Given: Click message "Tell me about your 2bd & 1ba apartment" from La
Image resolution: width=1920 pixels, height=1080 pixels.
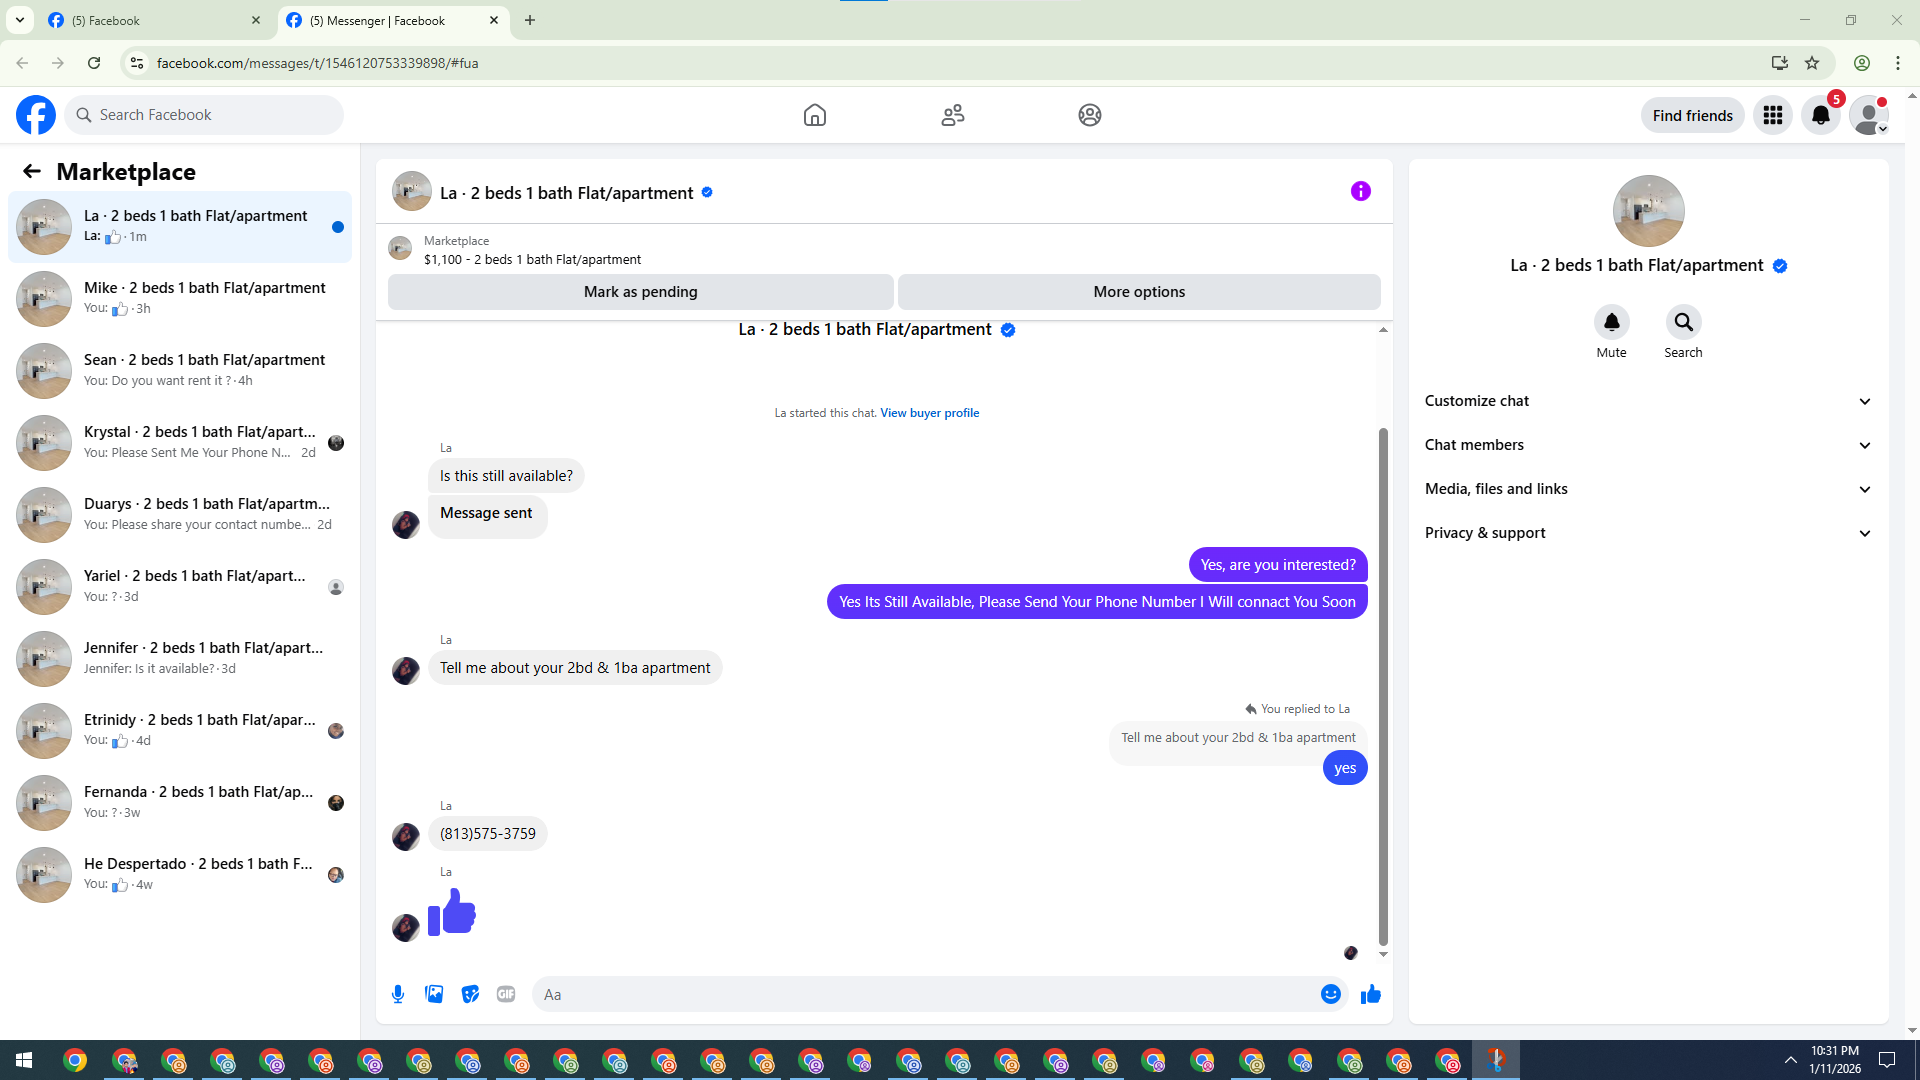Looking at the screenshot, I should coord(575,668).
